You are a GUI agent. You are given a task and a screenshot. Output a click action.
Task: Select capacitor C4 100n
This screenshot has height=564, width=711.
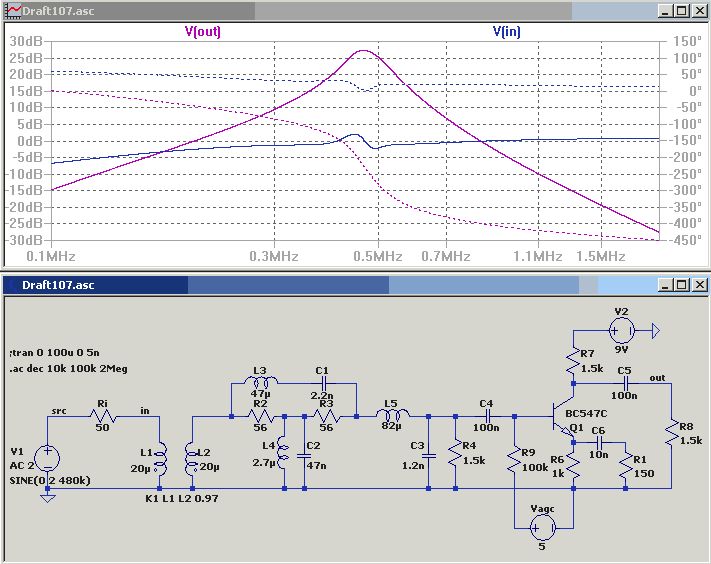(487, 416)
